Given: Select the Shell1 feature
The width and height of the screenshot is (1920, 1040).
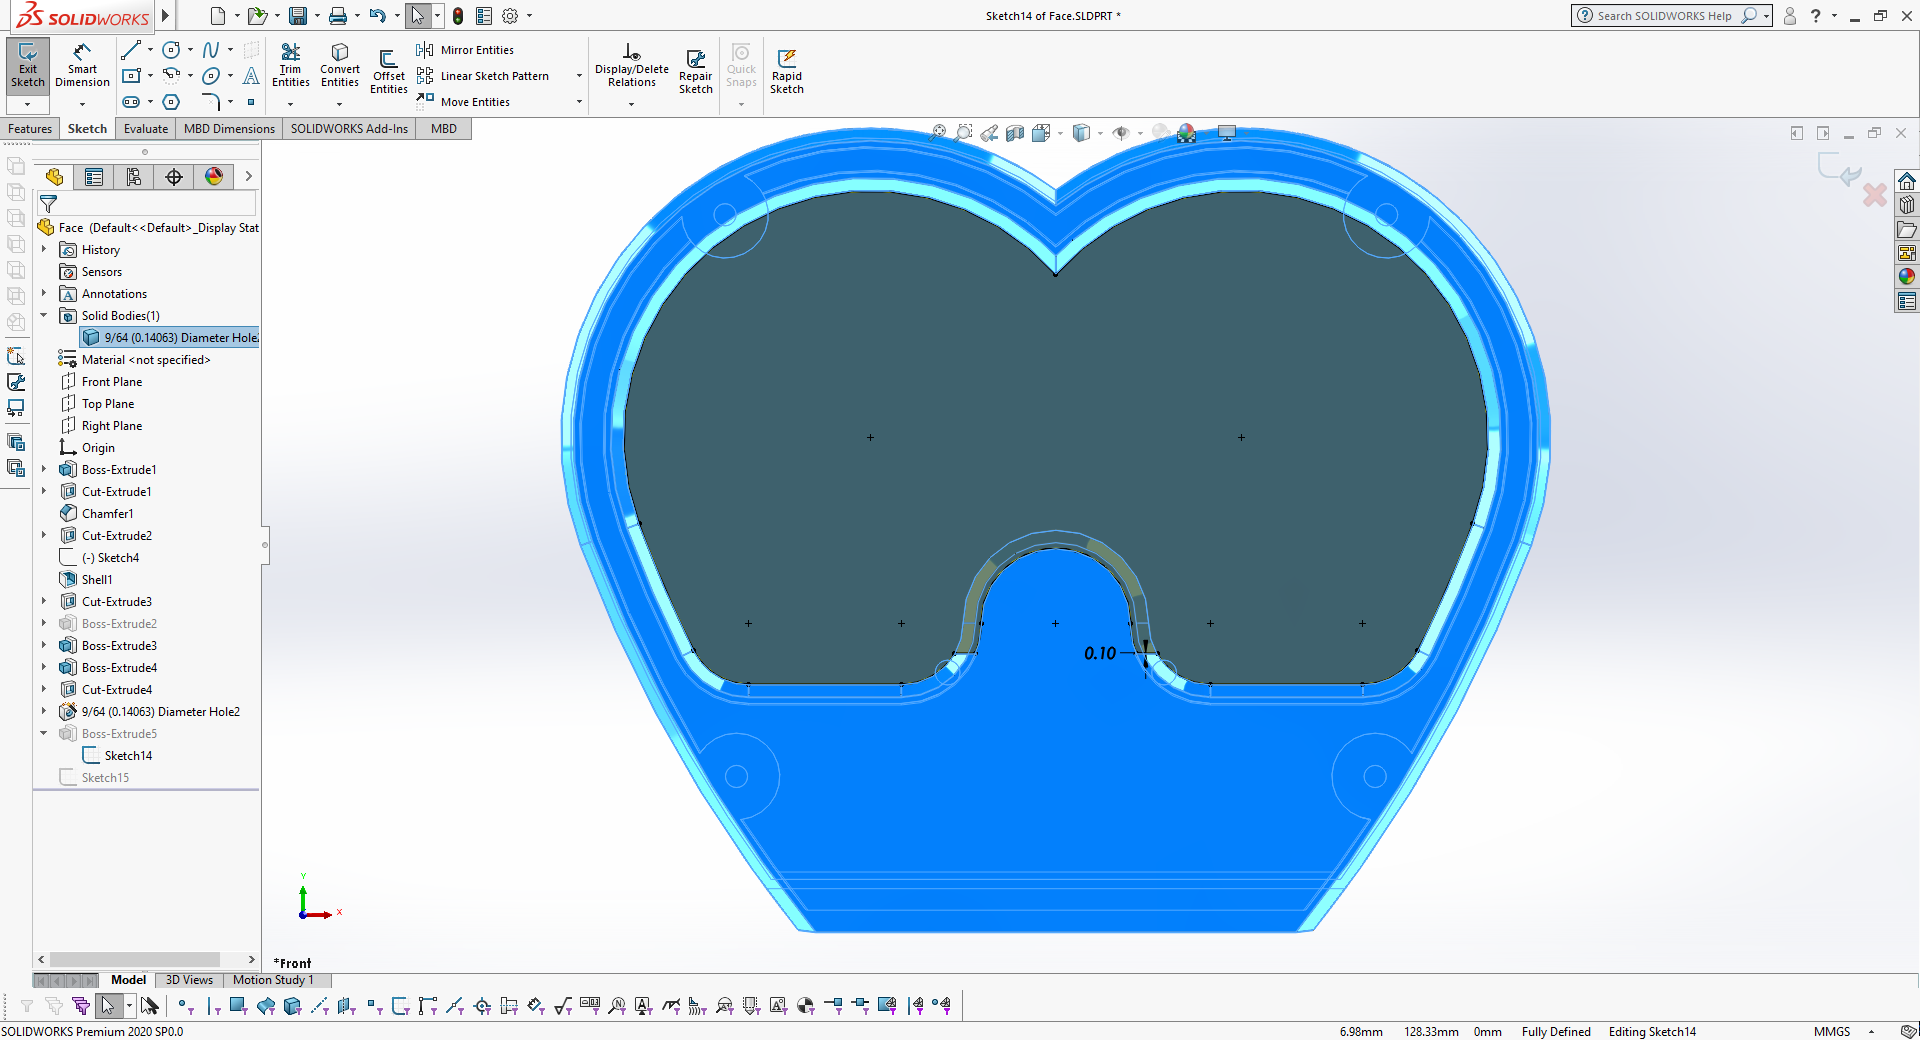Looking at the screenshot, I should [97, 579].
